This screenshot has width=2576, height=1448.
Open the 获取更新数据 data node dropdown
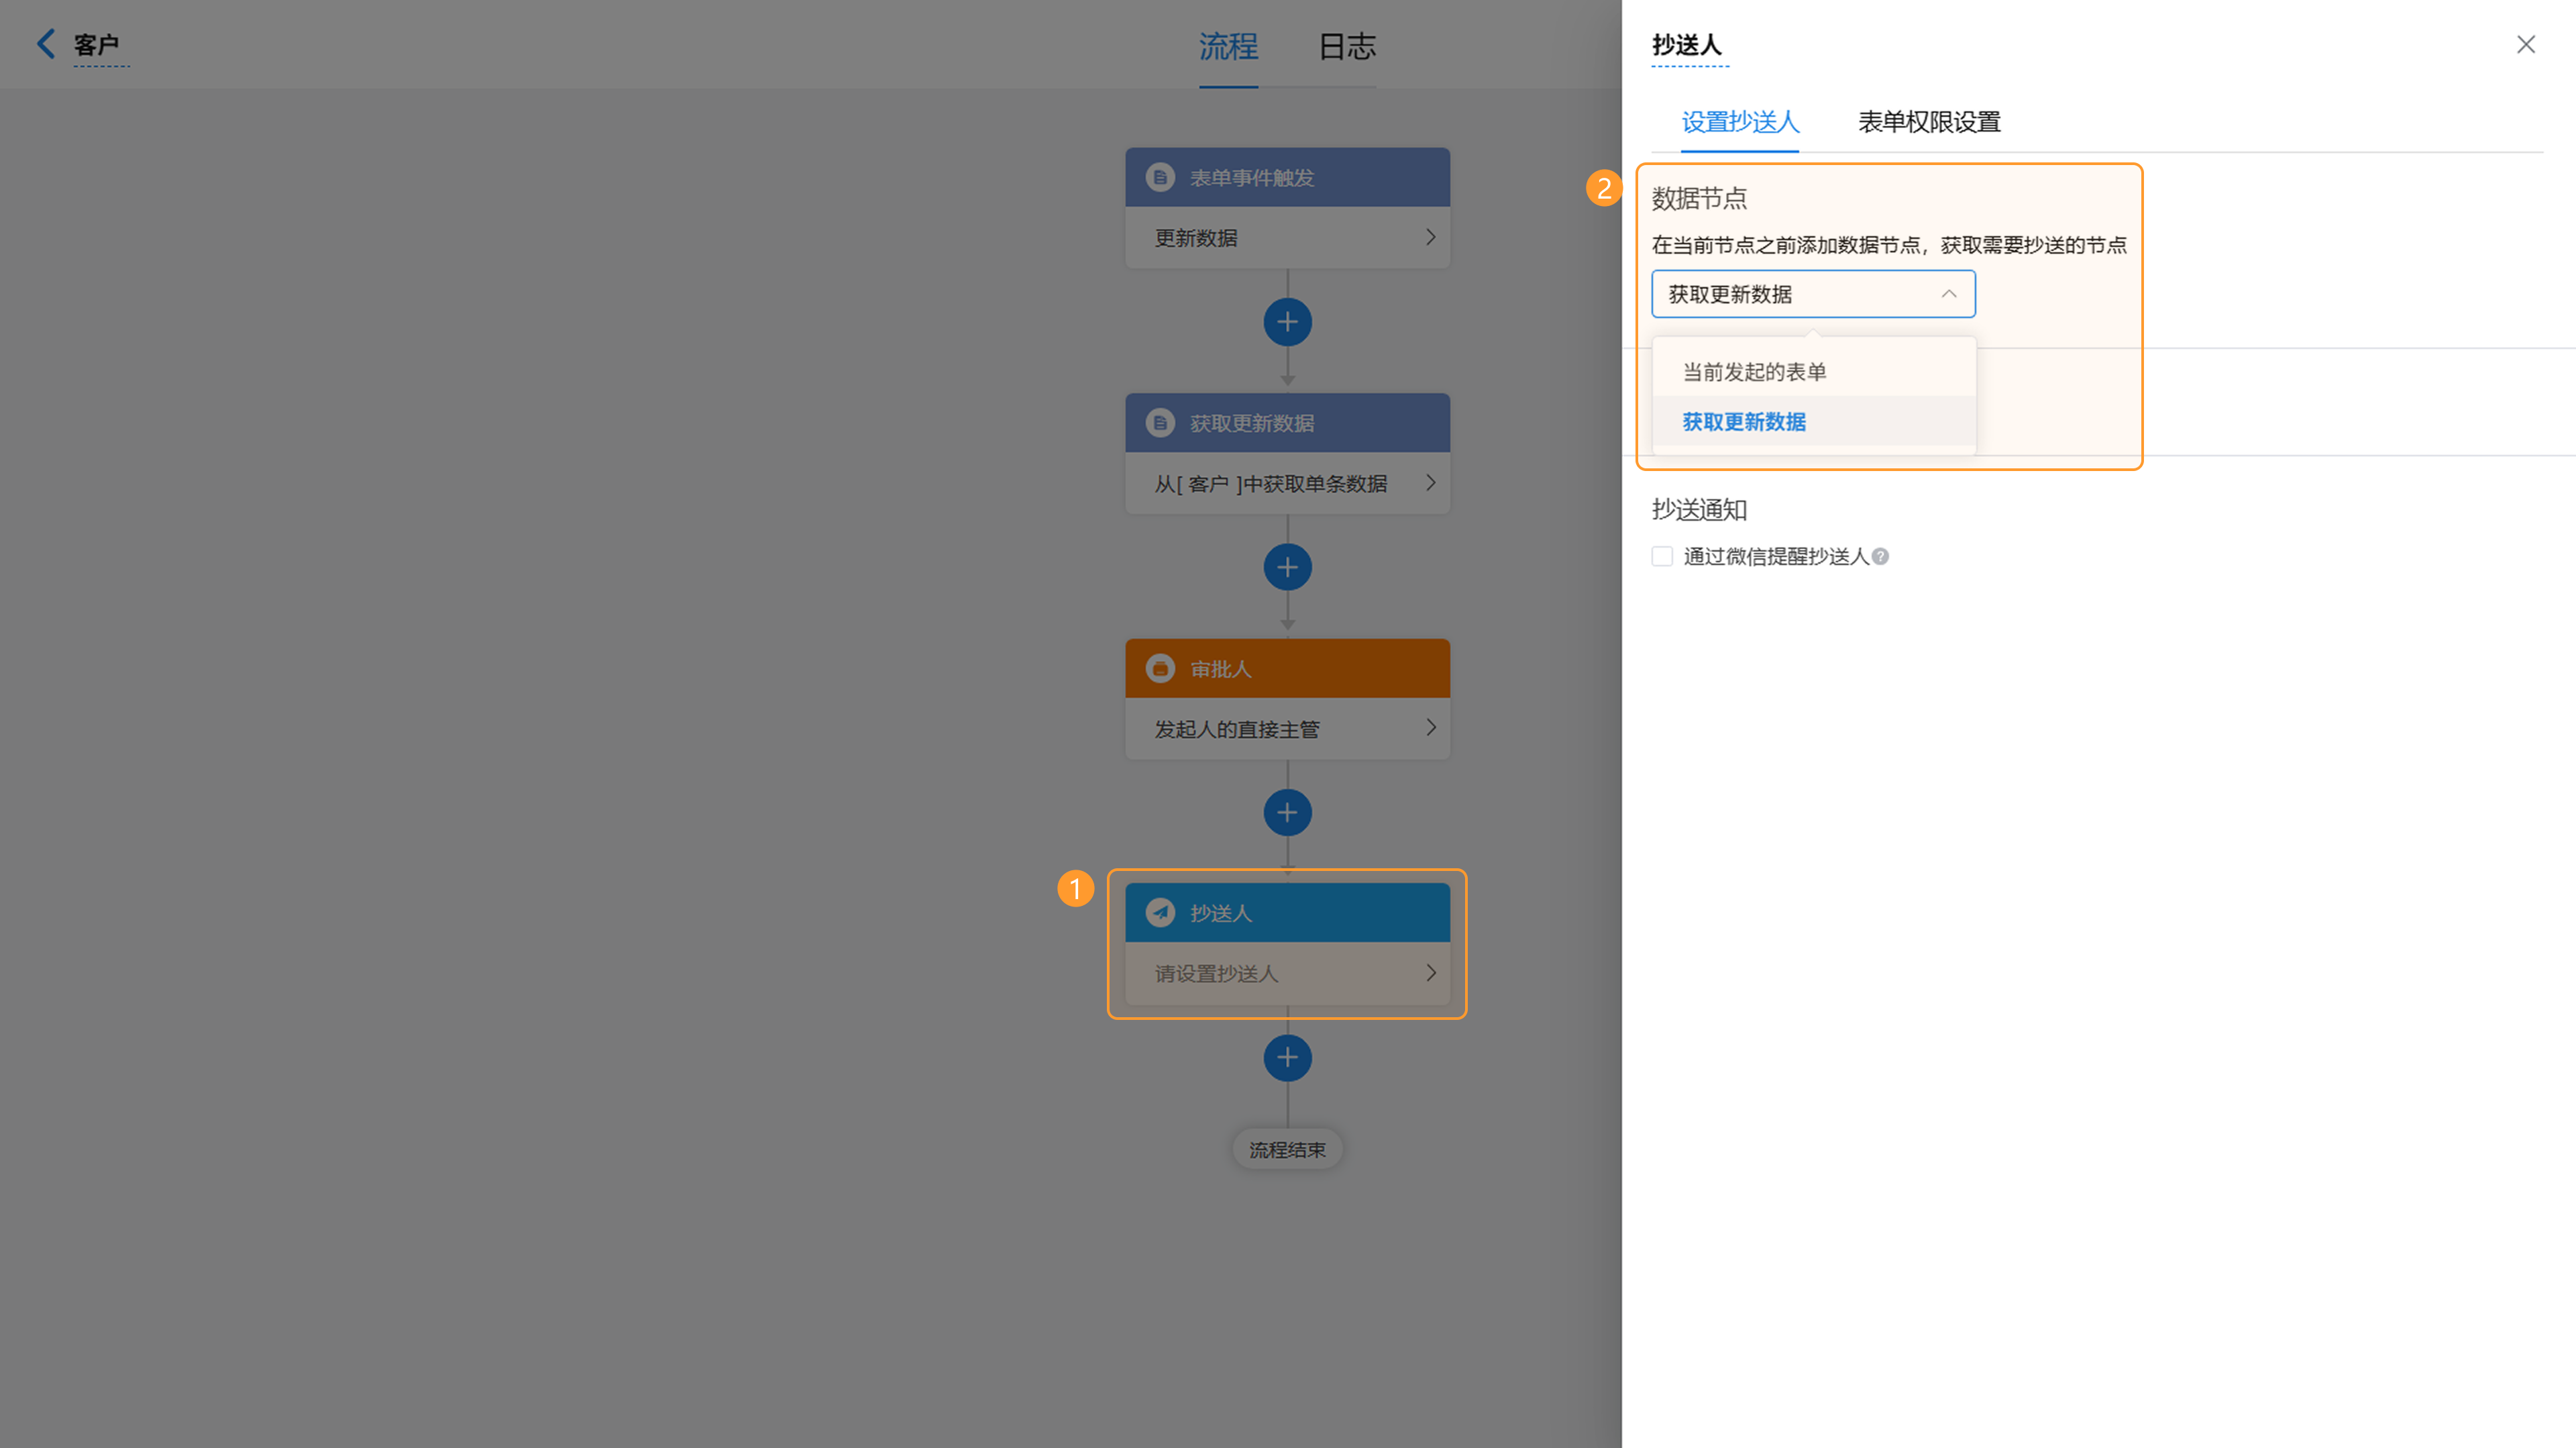pyautogui.click(x=1813, y=294)
